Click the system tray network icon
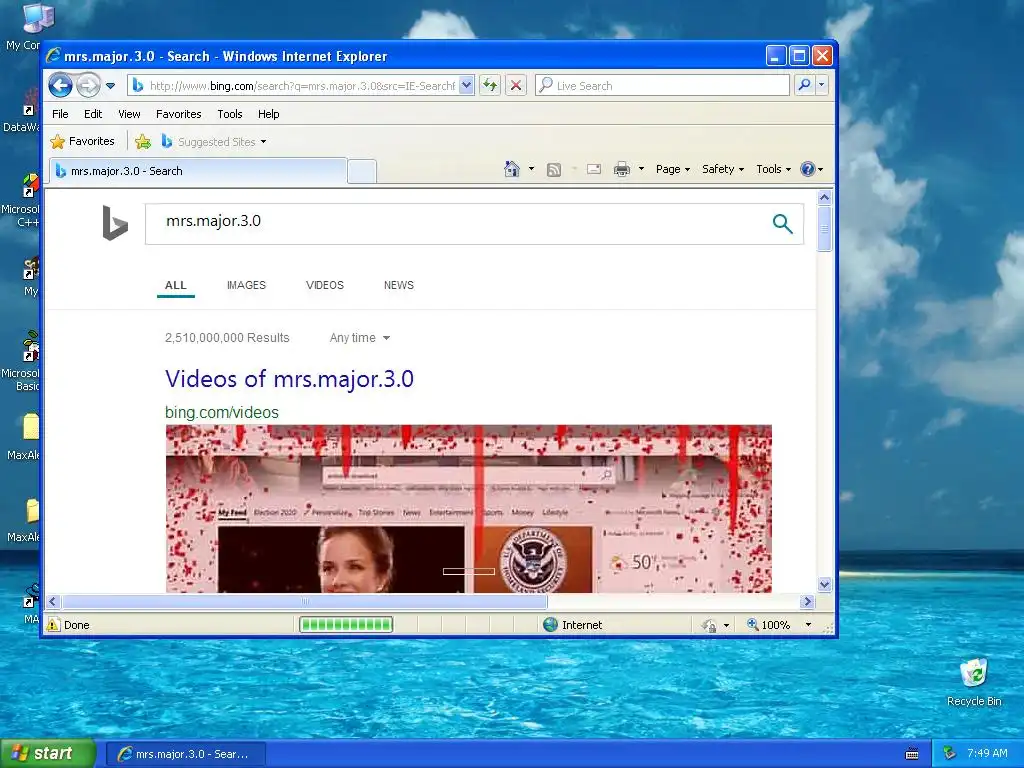 point(950,754)
